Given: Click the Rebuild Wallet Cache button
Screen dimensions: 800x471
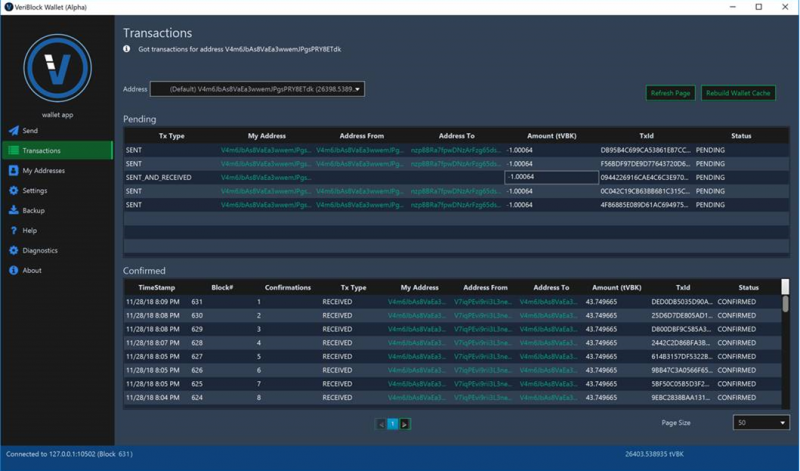Looking at the screenshot, I should [738, 93].
